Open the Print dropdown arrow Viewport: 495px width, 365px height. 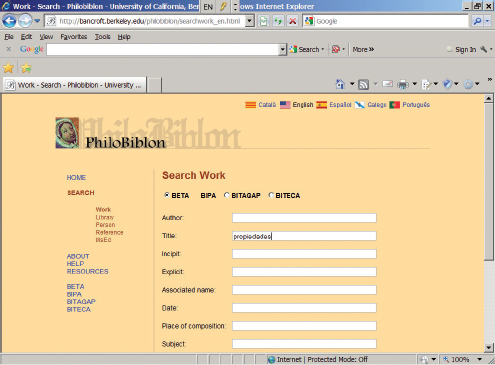[x=414, y=84]
